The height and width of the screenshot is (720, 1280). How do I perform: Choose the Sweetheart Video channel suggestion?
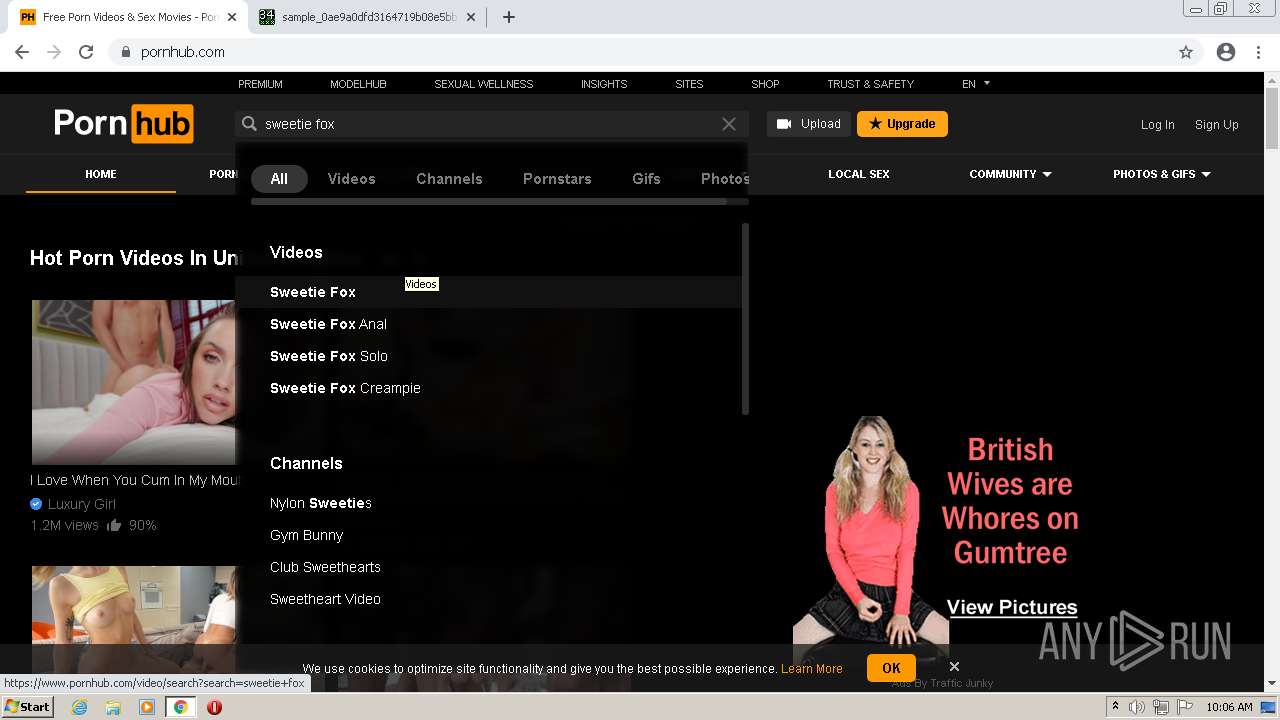click(x=325, y=599)
